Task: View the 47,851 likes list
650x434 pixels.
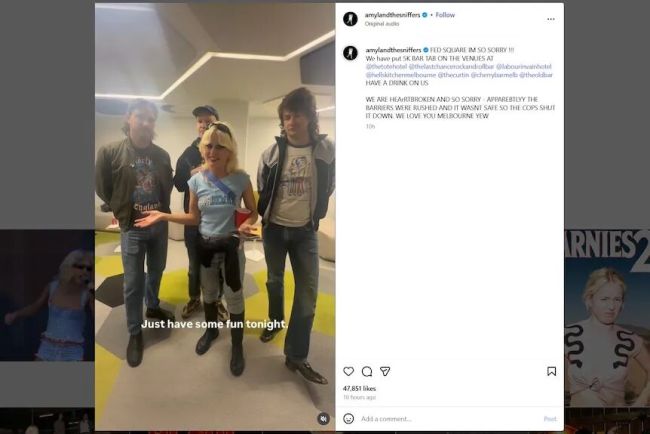Action: pyautogui.click(x=359, y=388)
